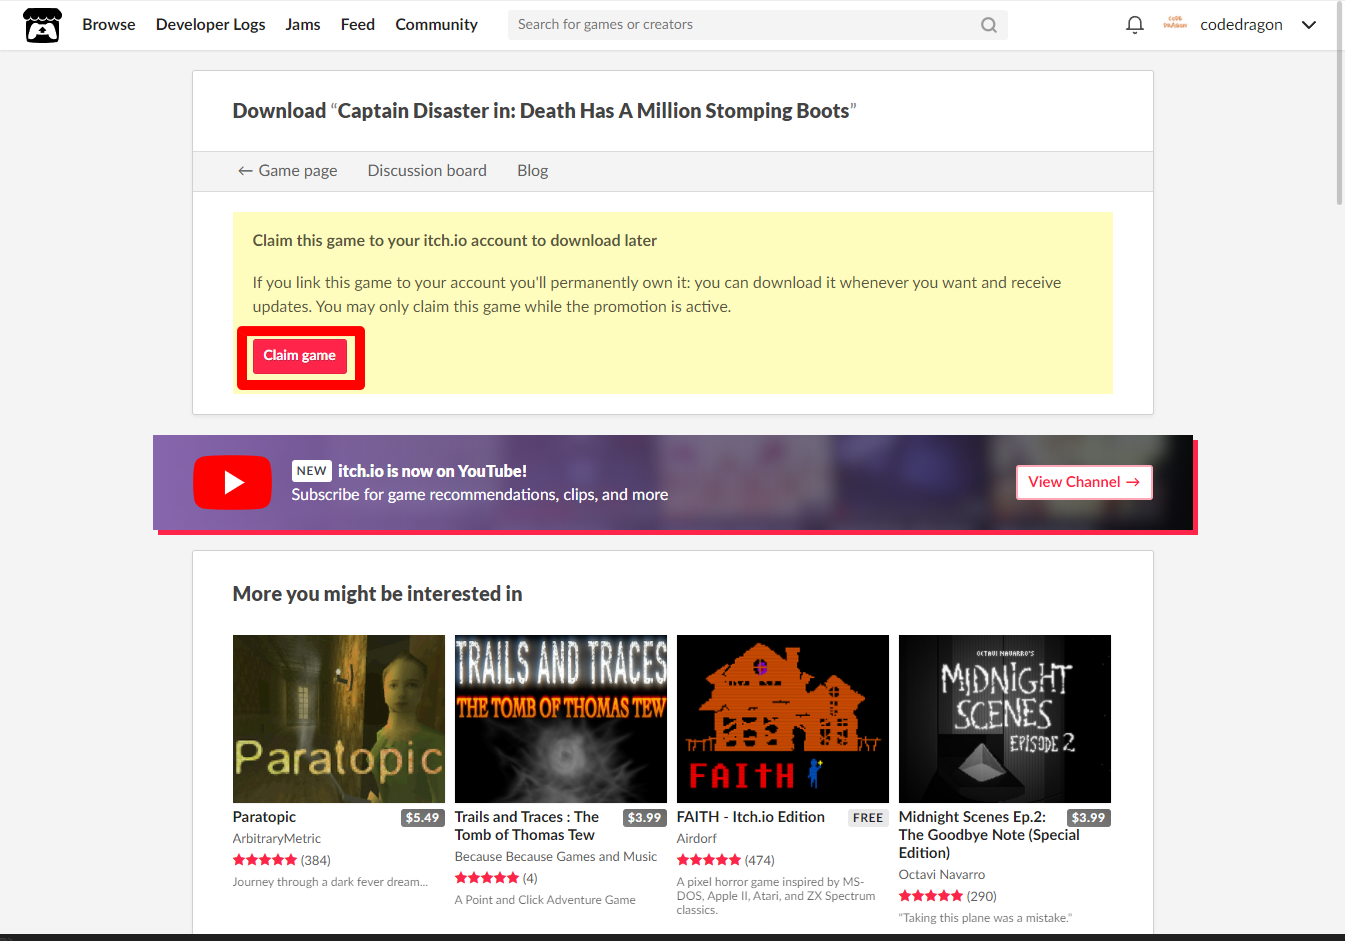
Task: Open the Paratopic thumbnail
Action: 339,719
